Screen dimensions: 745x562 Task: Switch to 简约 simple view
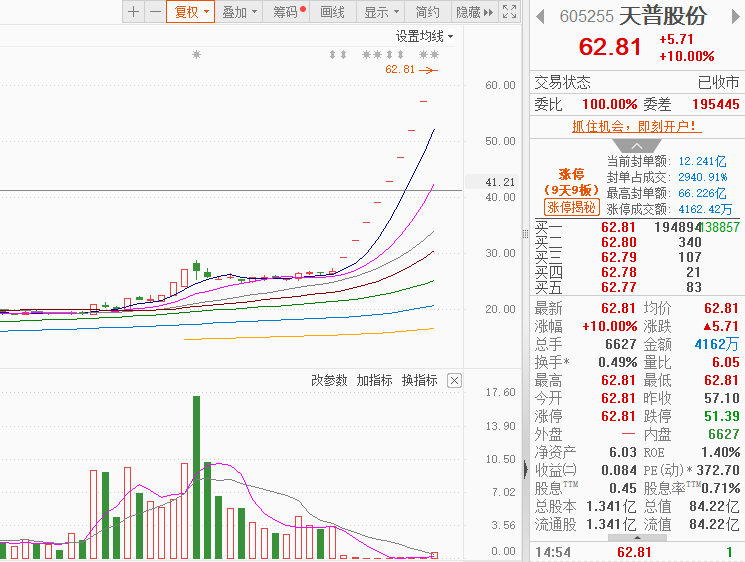point(428,12)
